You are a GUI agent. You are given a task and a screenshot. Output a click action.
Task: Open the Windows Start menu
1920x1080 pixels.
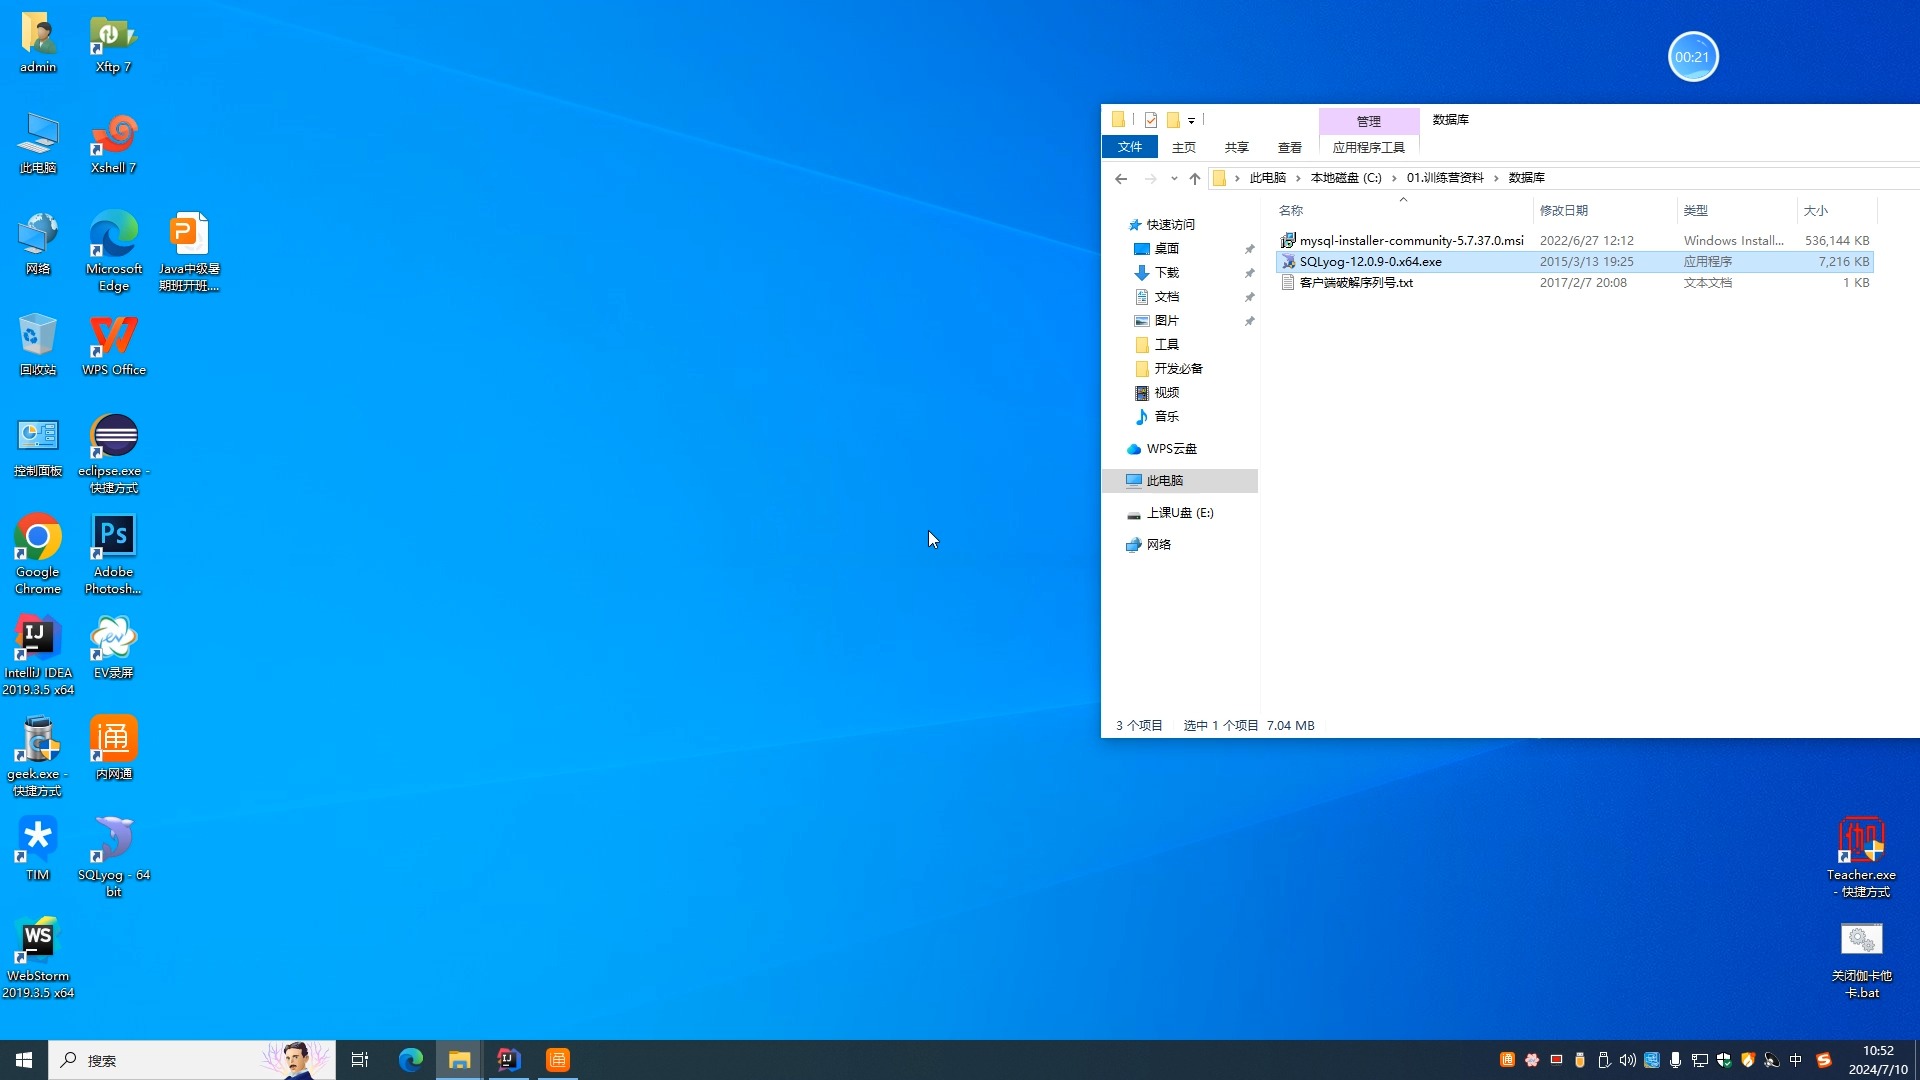pyautogui.click(x=24, y=1060)
